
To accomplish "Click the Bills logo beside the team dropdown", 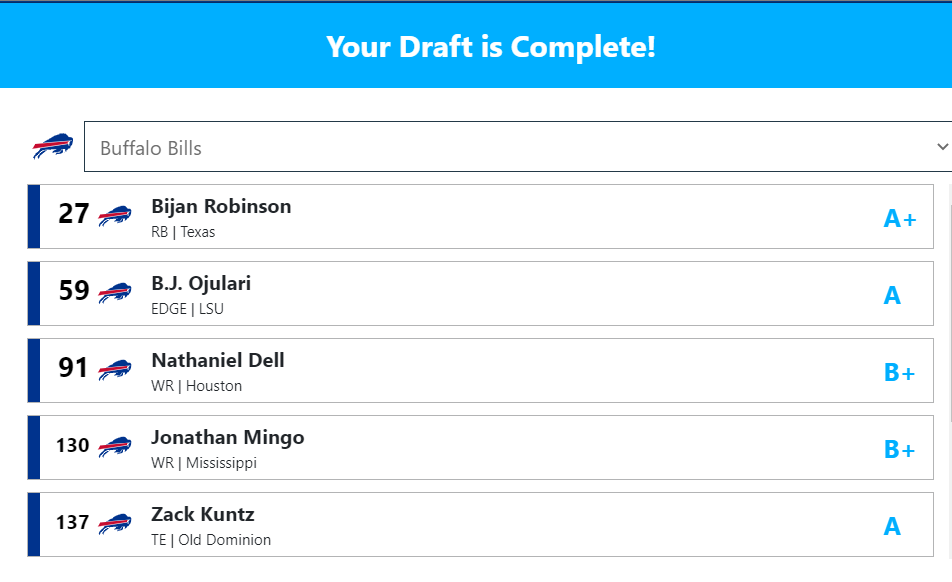I will (x=53, y=146).
